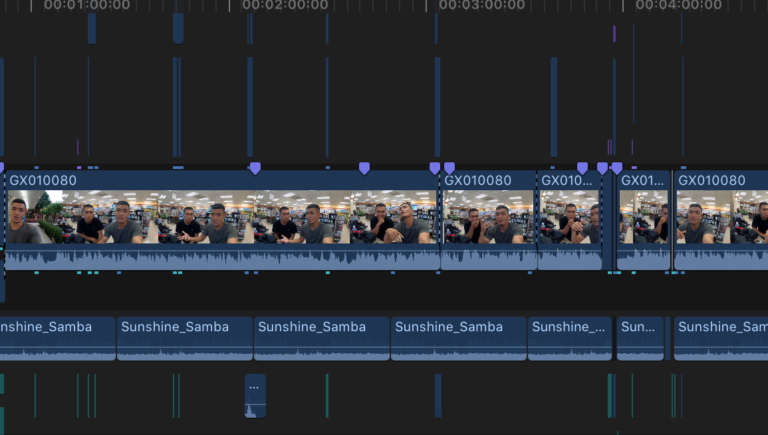Click the second purple marker on the long GX010080 clip
Image resolution: width=768 pixels, height=435 pixels.
364,168
